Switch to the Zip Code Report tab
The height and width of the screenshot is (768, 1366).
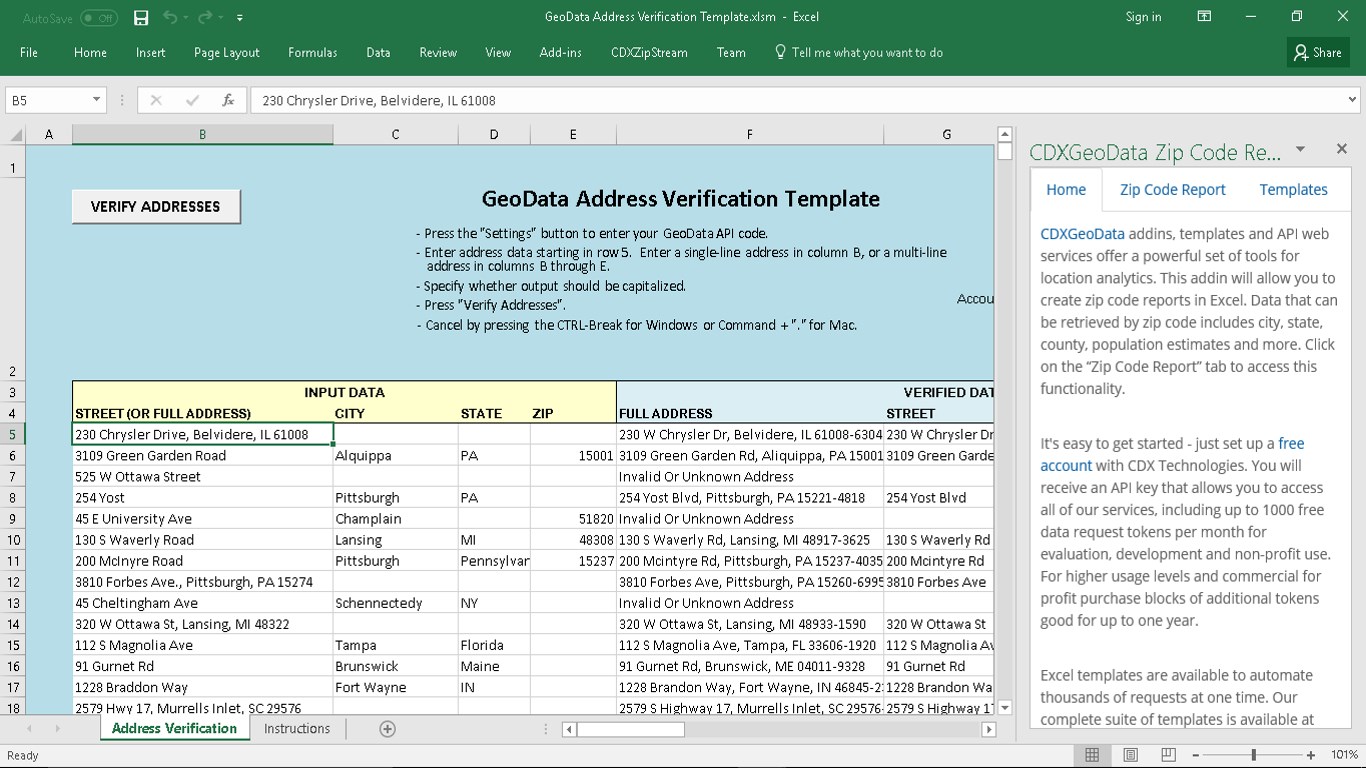[x=1172, y=190]
